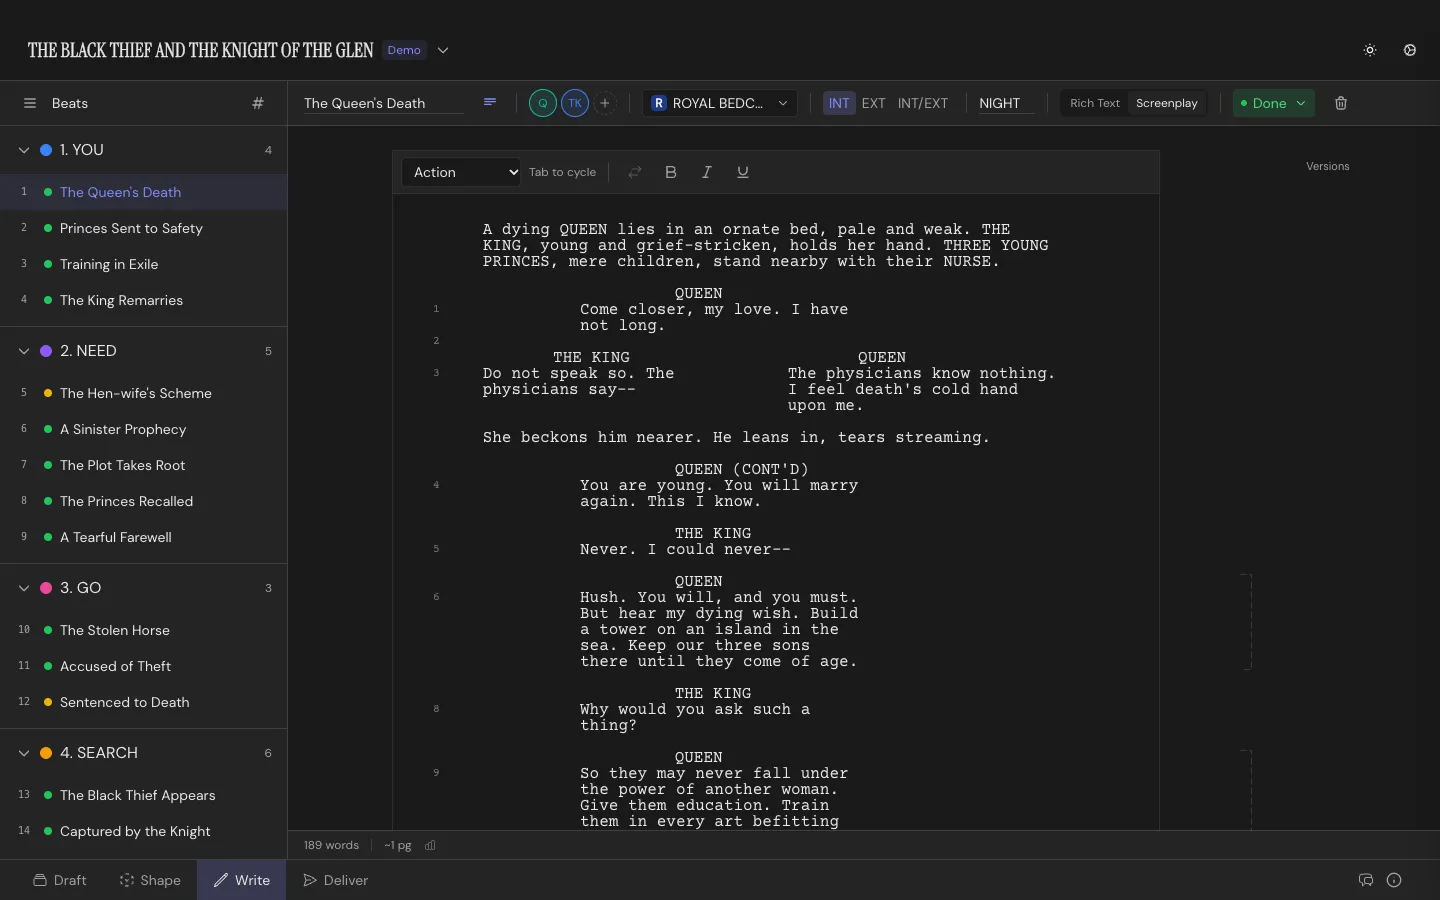
Task: Switch to the Deliver tab
Action: (x=336, y=880)
